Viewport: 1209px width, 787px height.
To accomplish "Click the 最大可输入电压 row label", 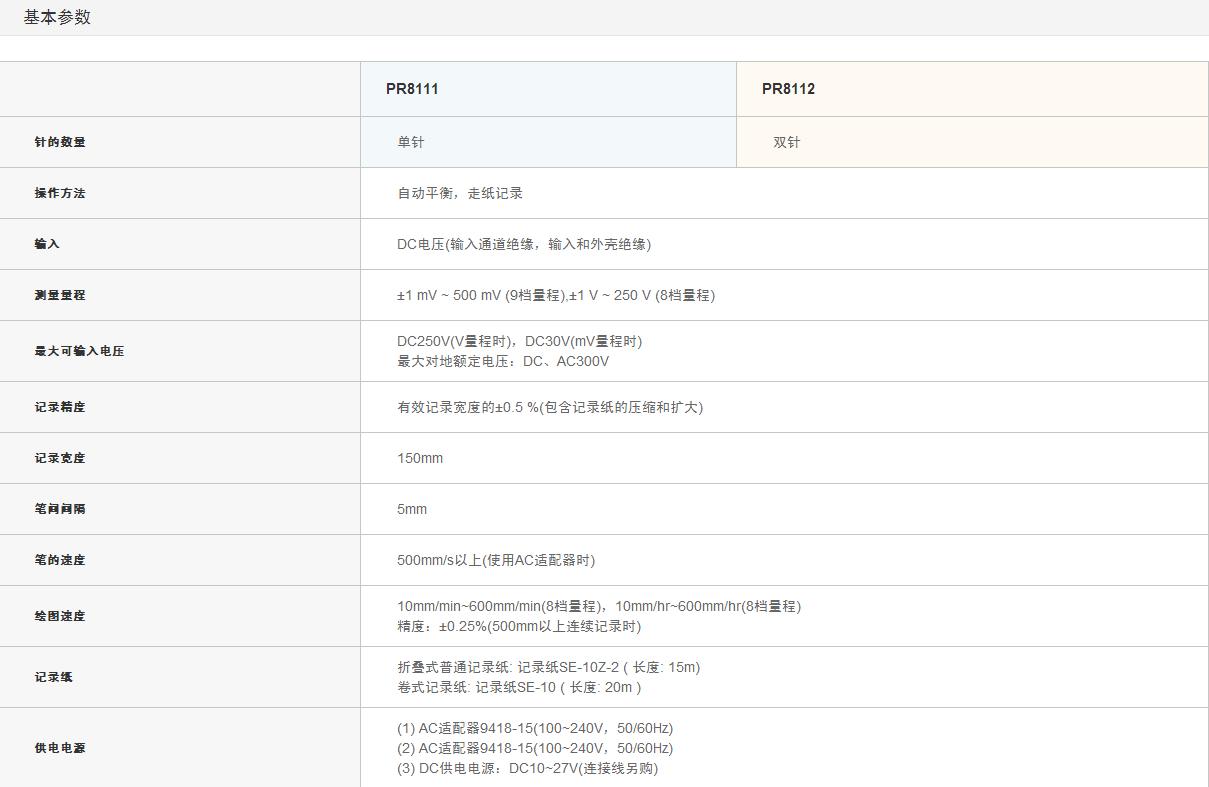I will tap(79, 351).
